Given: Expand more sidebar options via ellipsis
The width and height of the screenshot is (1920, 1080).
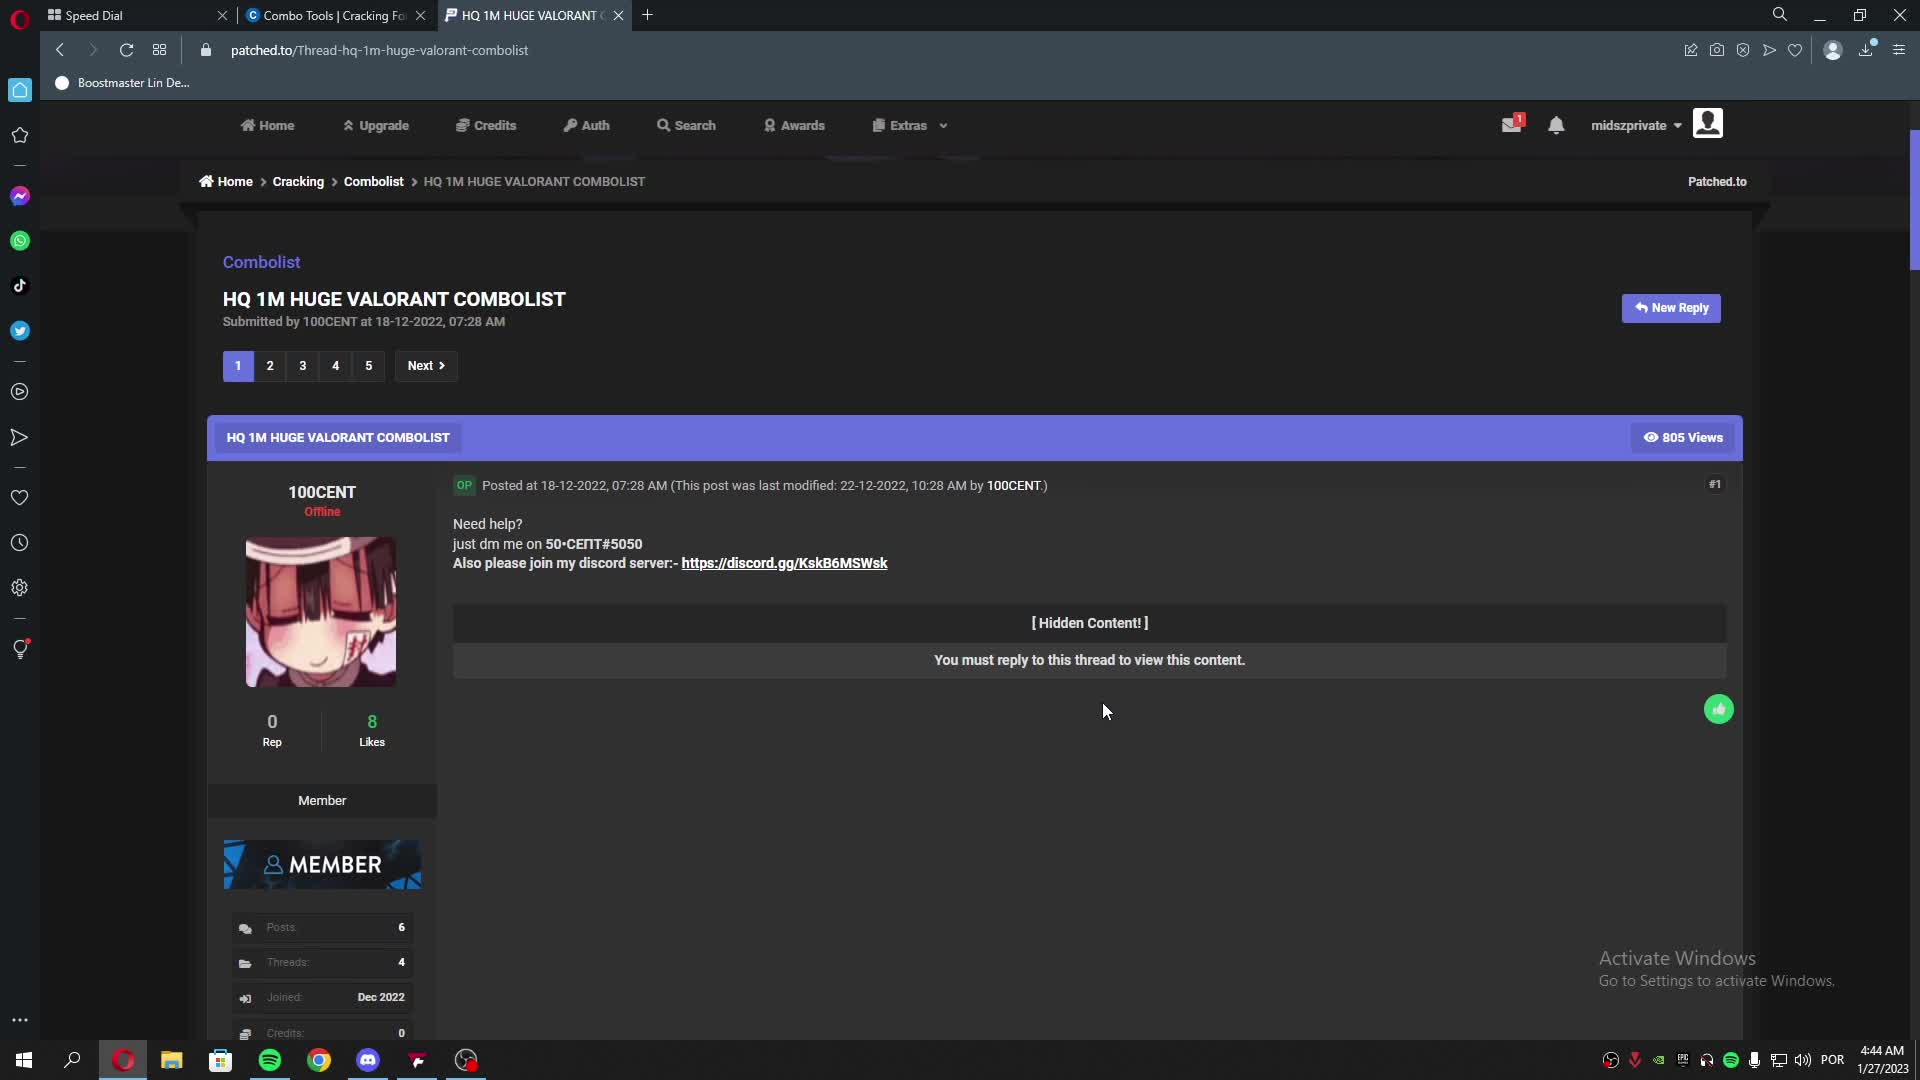Looking at the screenshot, I should 20,1019.
